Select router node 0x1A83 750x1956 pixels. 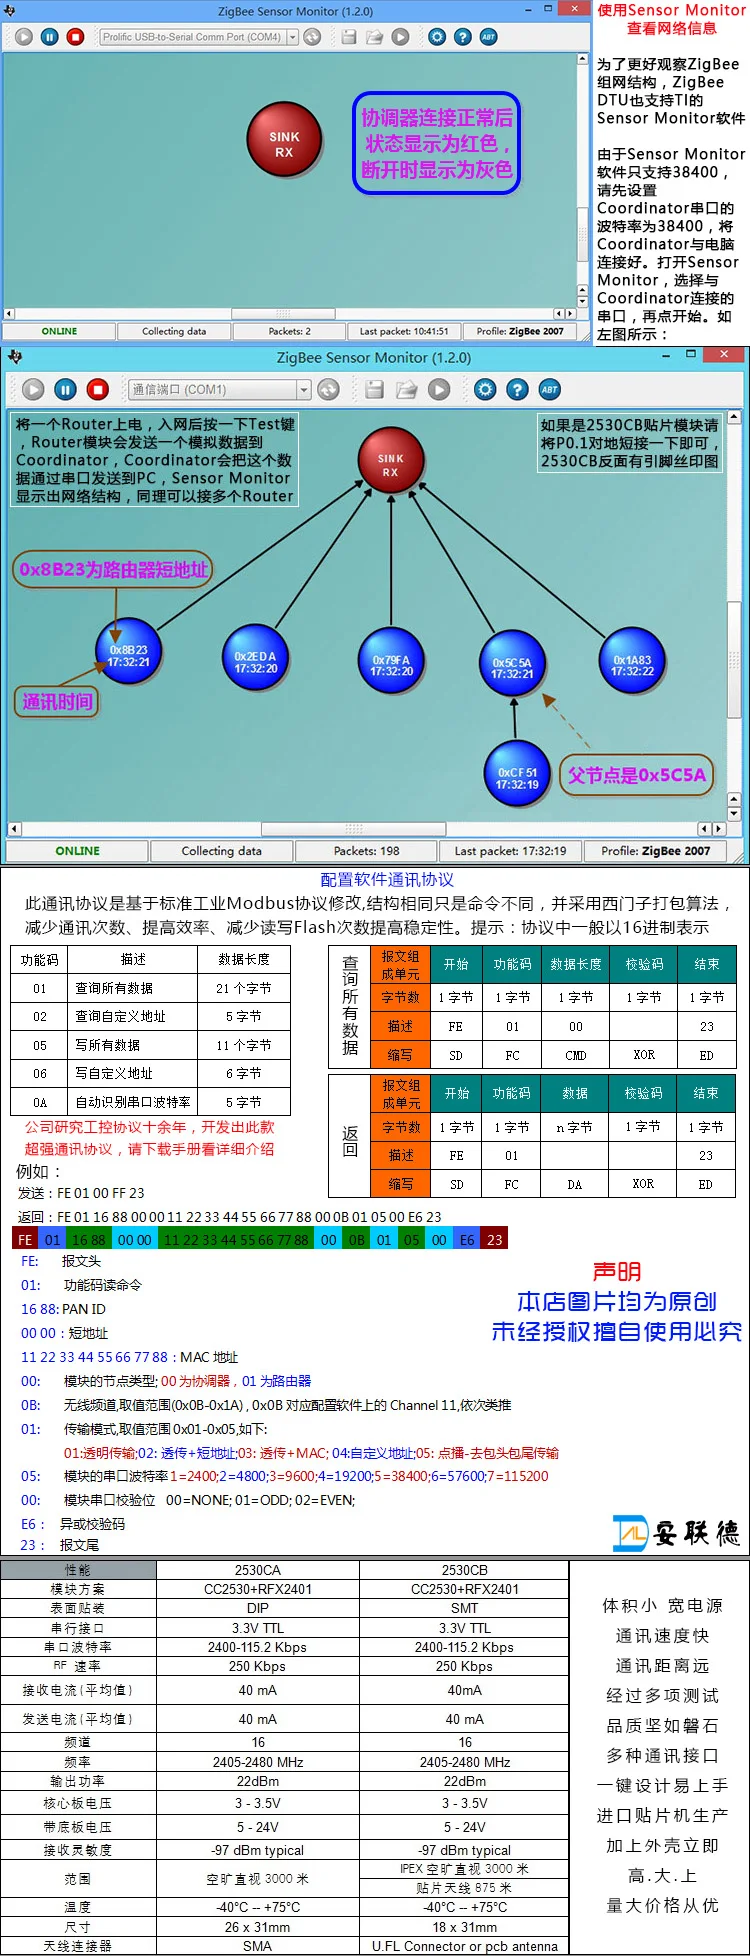click(x=632, y=662)
